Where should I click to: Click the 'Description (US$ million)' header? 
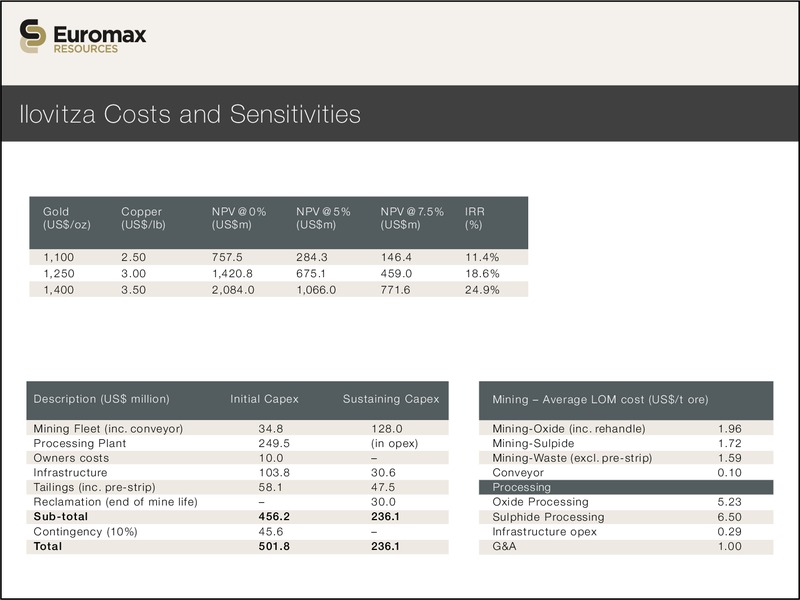pyautogui.click(x=102, y=399)
